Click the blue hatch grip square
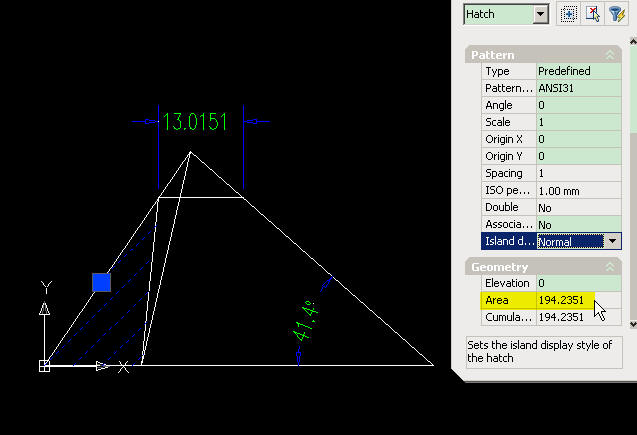 [102, 282]
